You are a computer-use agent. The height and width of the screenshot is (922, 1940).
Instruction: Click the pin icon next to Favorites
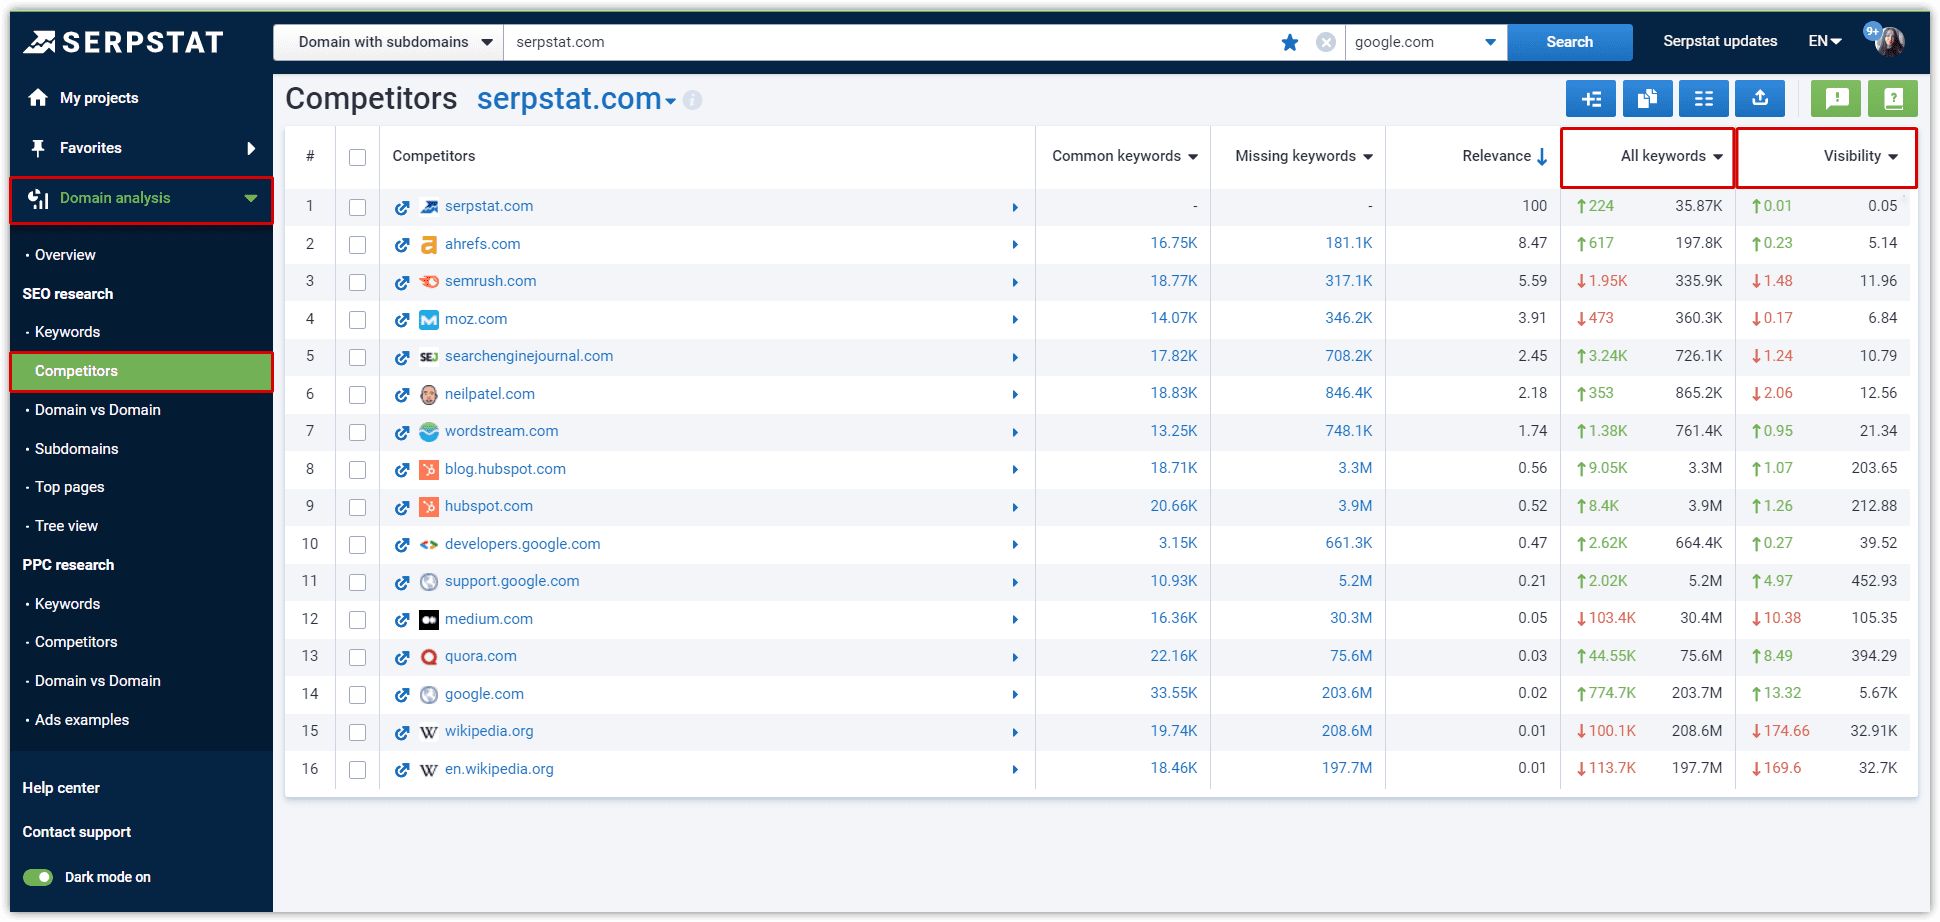point(38,148)
